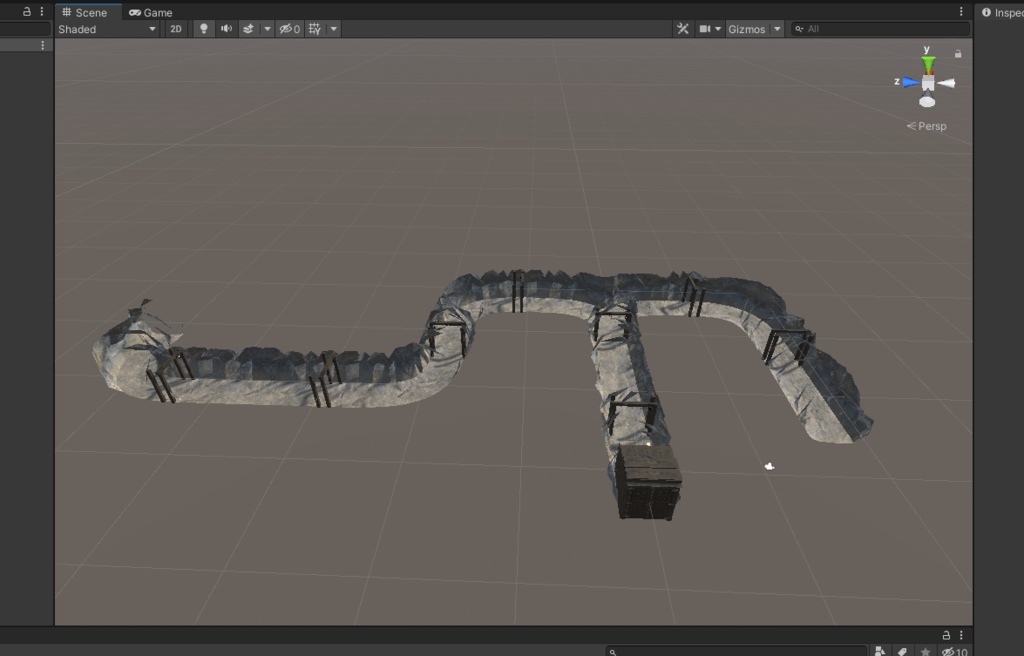
Task: Toggle scene lighting
Action: (x=204, y=28)
